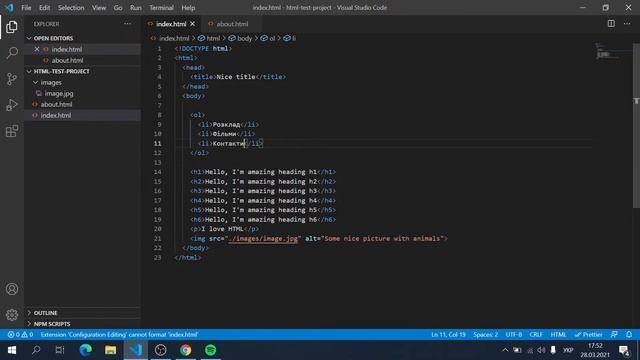Open the Run menu

[x=136, y=8]
